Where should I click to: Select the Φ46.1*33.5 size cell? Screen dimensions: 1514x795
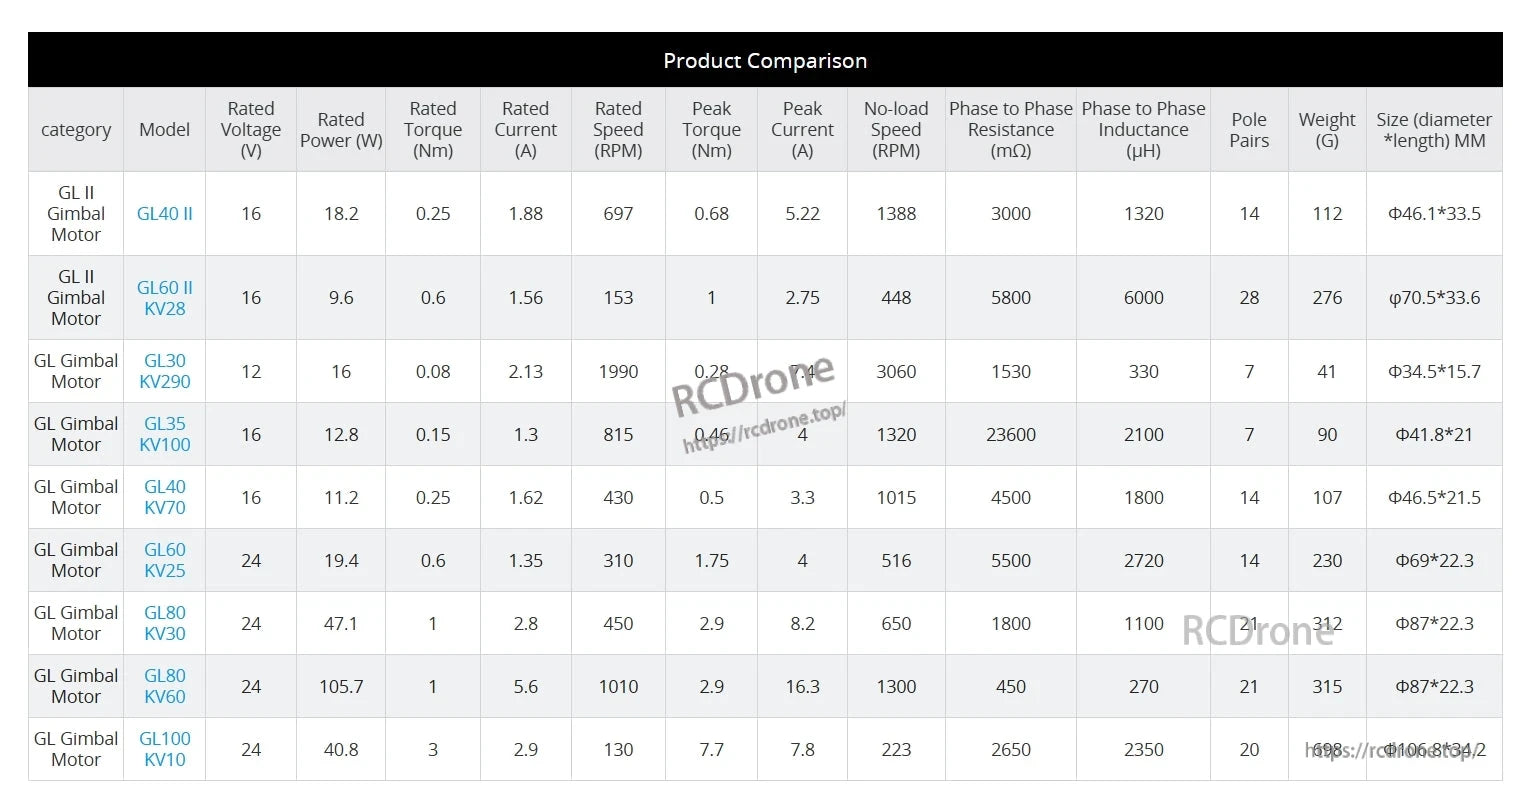click(1434, 214)
